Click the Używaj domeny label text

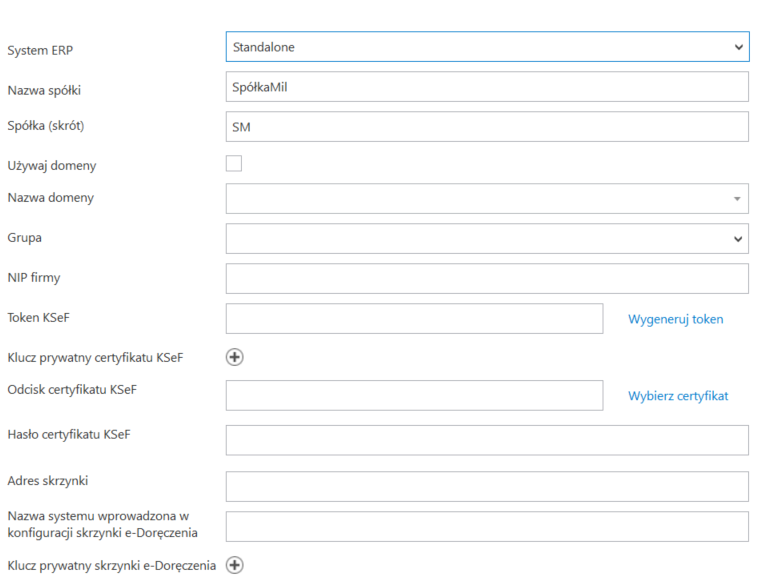coord(52,165)
